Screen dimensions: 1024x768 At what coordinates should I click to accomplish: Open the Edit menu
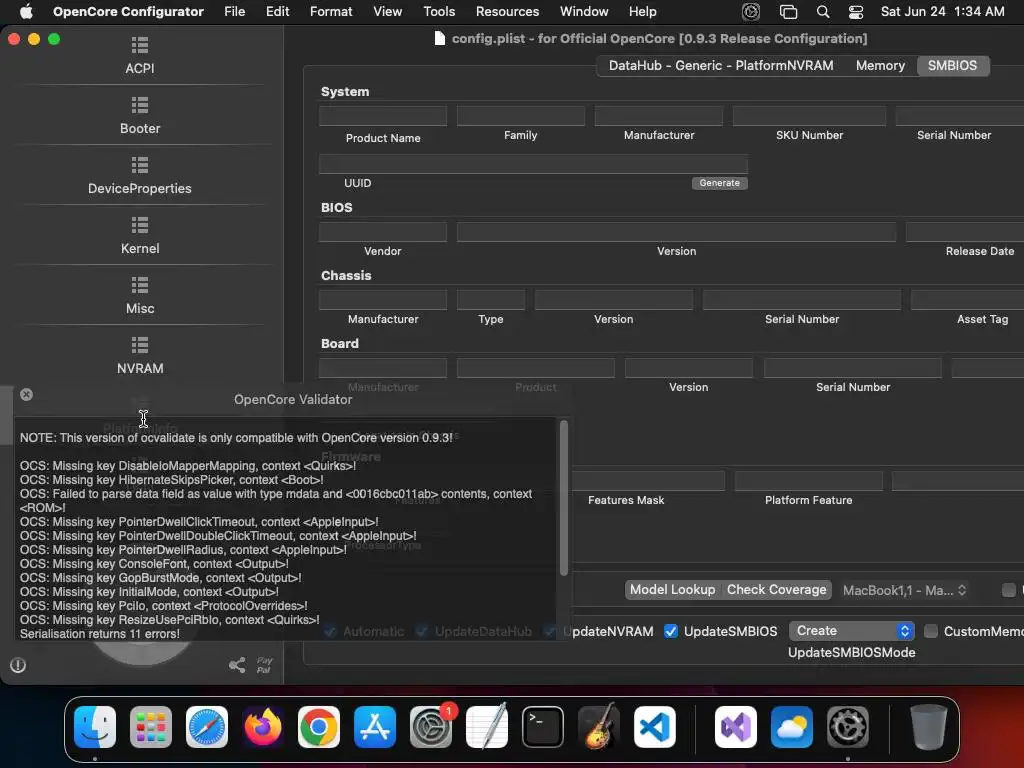pos(278,12)
